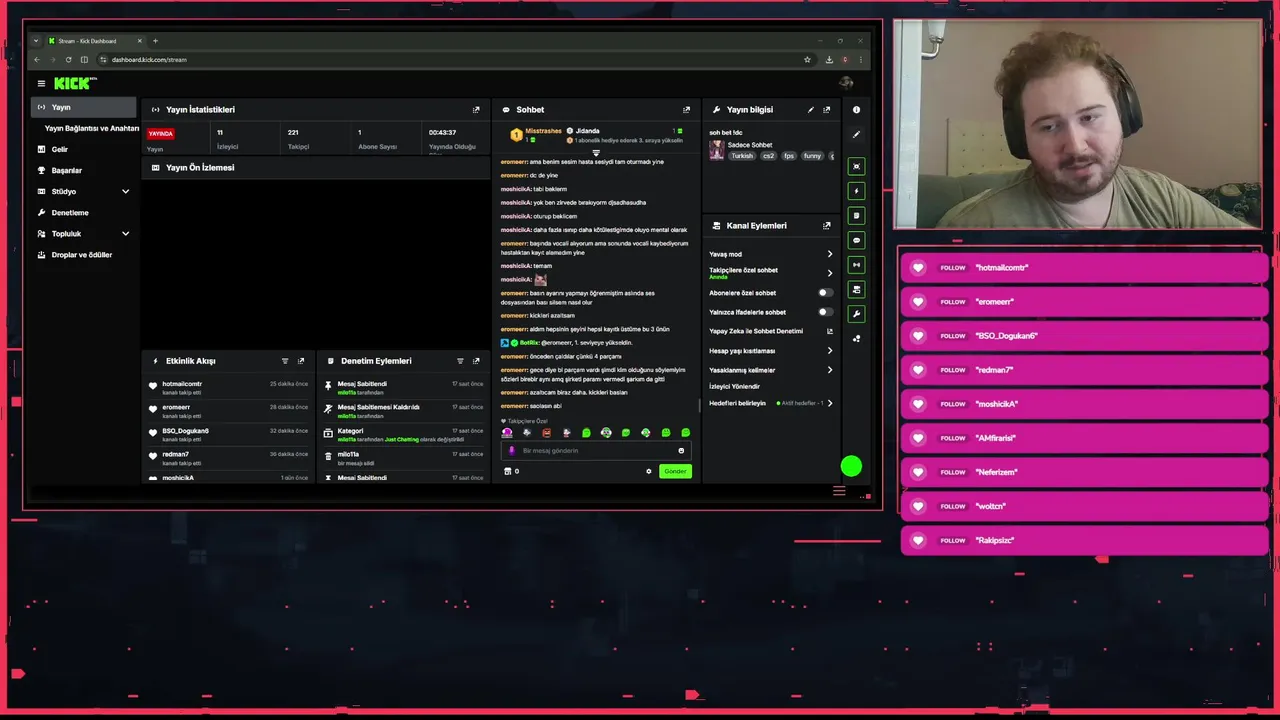
Task: Click the message input field in chat
Action: coord(596,451)
